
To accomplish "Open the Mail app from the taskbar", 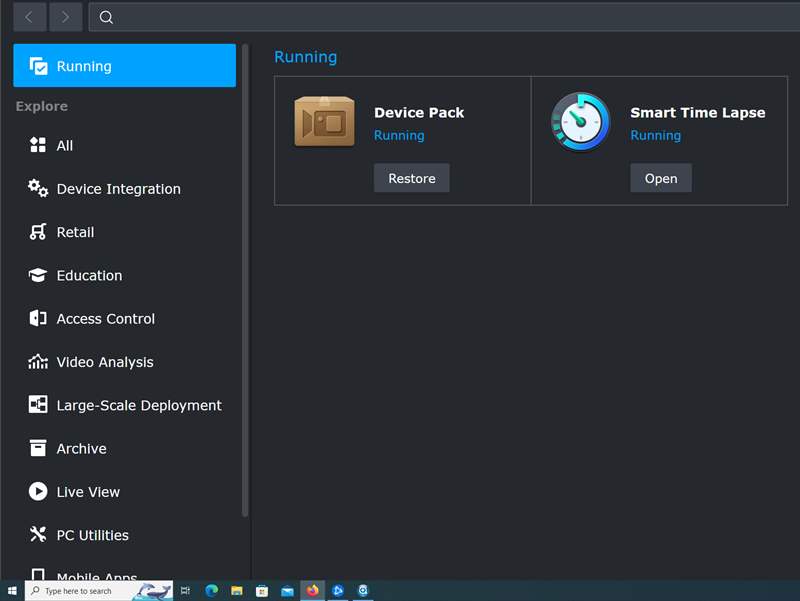I will [287, 591].
